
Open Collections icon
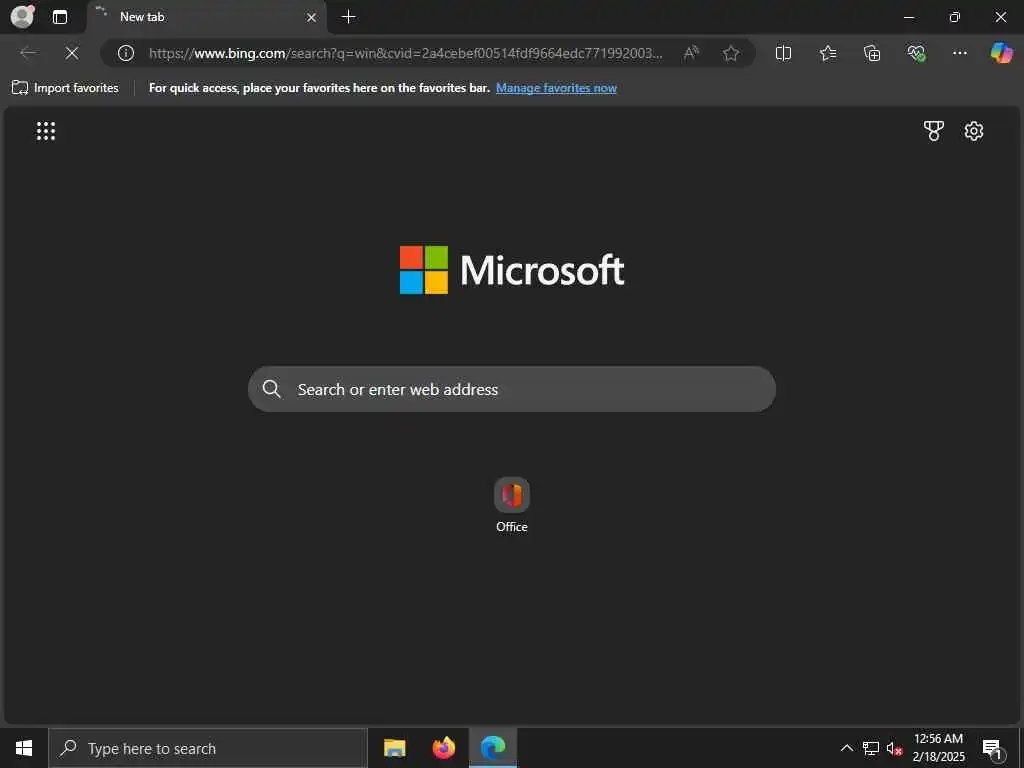click(872, 53)
